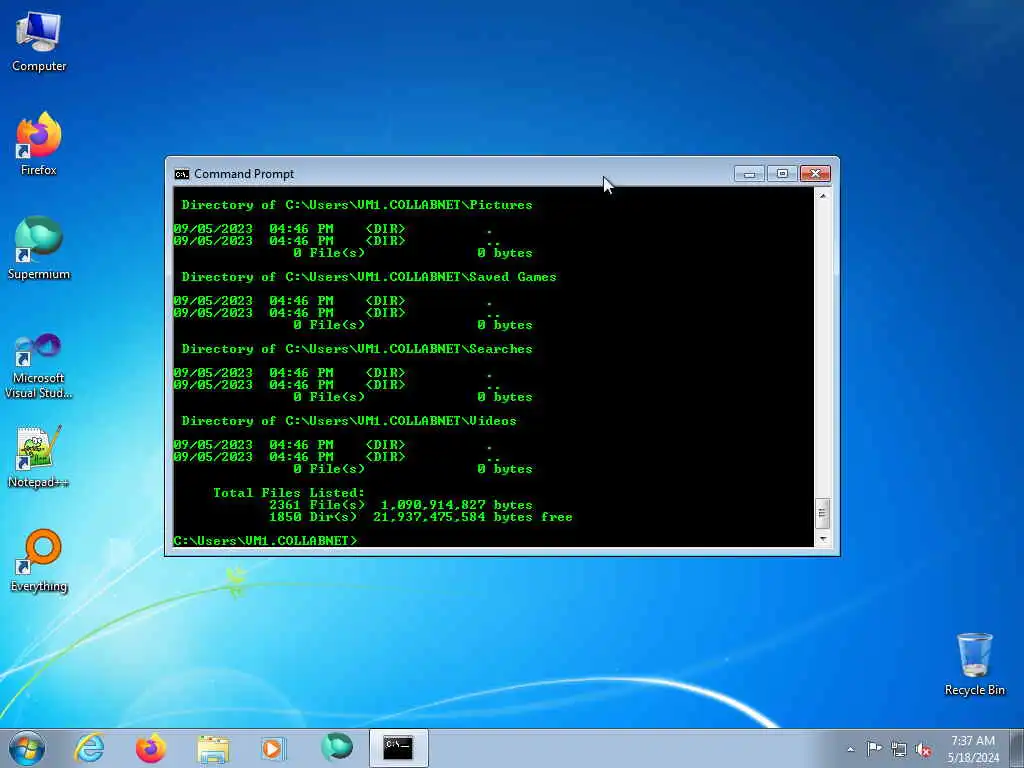Open the Windows Start menu orb
The width and height of the screenshot is (1024, 768).
27,748
